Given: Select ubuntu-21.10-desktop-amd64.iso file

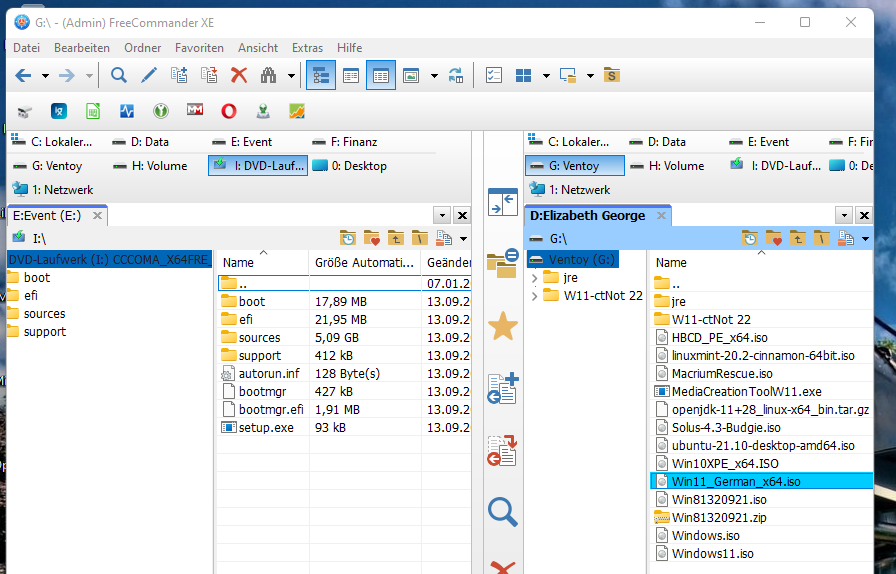Looking at the screenshot, I should (763, 445).
